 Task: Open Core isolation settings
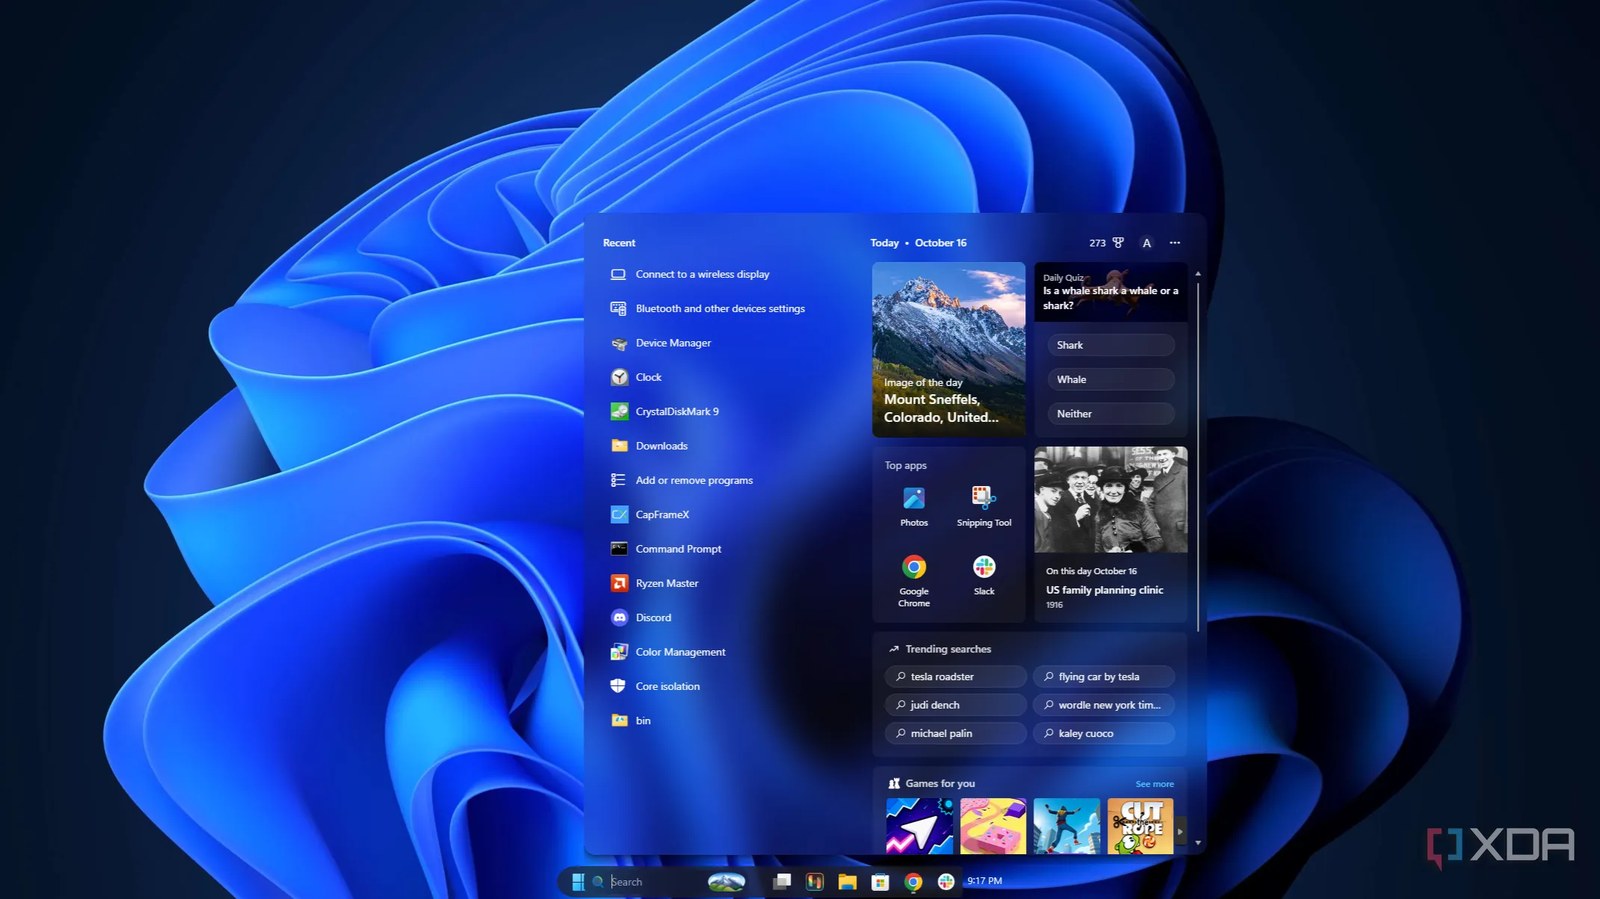pyautogui.click(x=655, y=686)
